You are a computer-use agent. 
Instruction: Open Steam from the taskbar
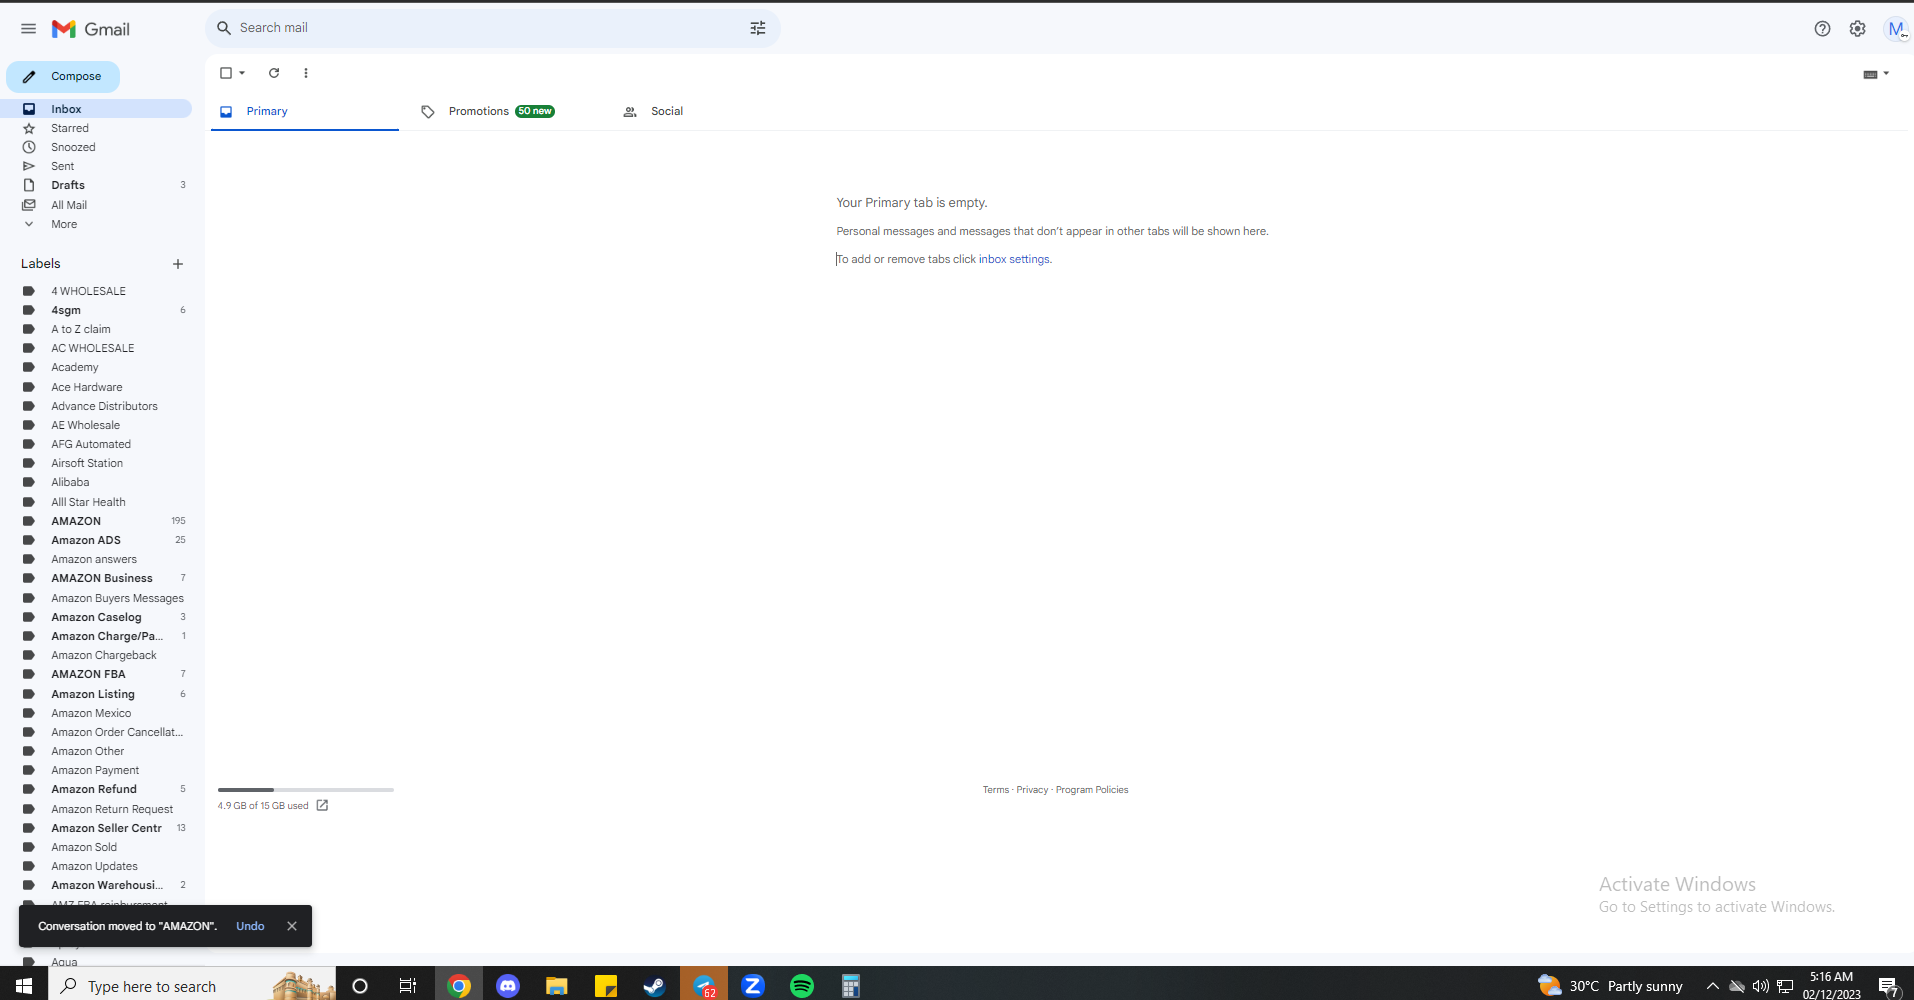pos(654,985)
